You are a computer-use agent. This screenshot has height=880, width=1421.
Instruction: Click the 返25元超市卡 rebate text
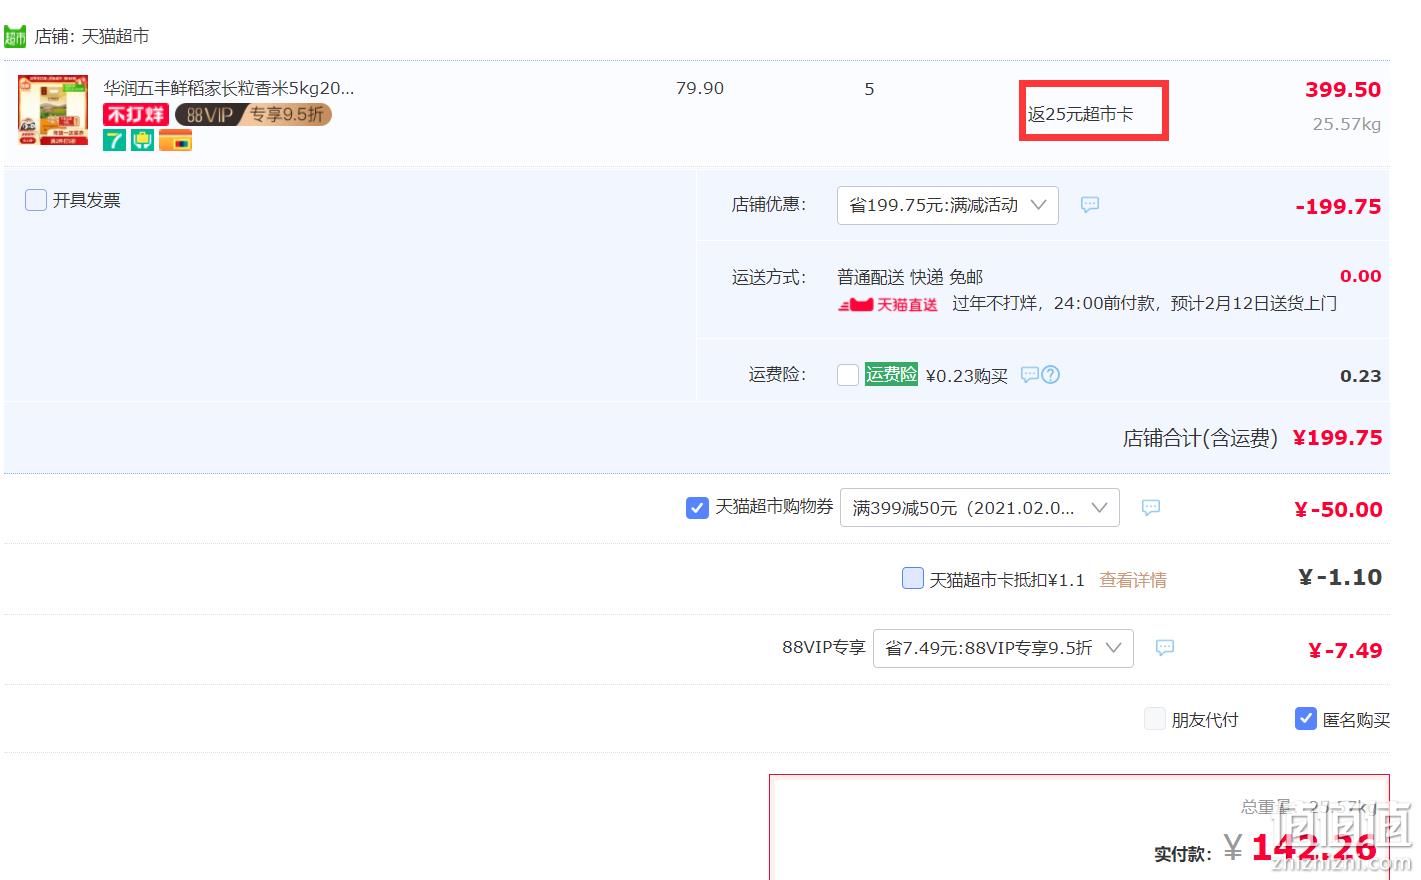(1081, 114)
